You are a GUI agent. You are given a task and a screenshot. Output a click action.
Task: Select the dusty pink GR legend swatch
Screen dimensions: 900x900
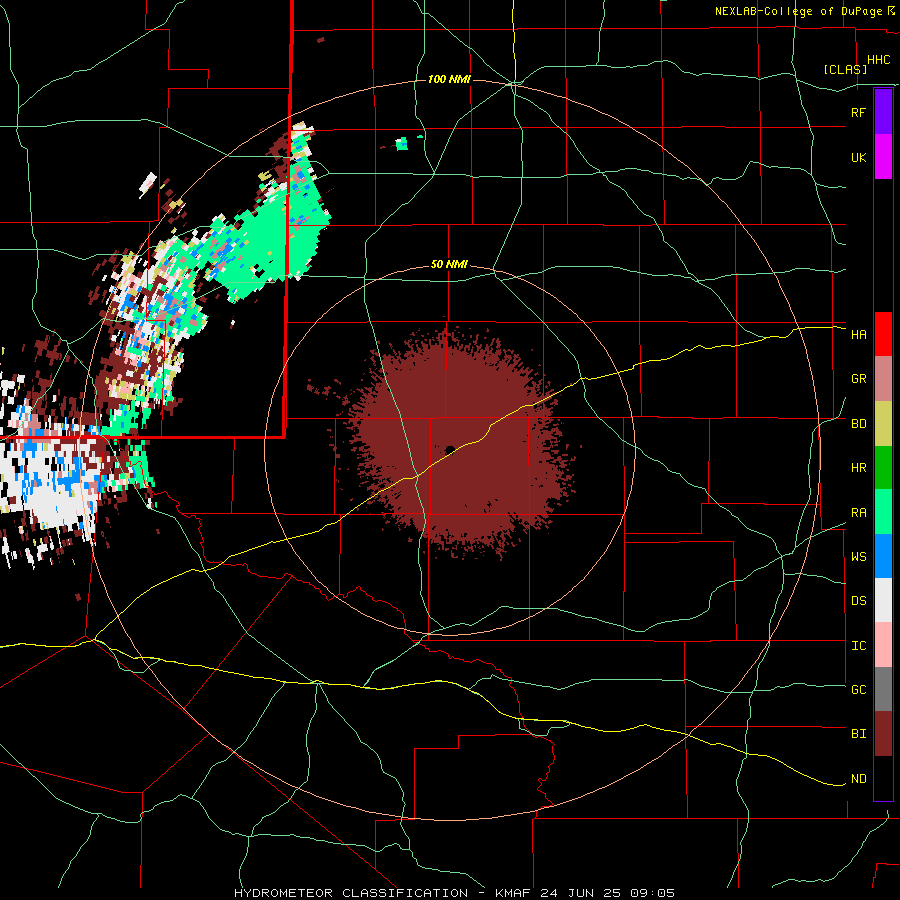click(883, 379)
